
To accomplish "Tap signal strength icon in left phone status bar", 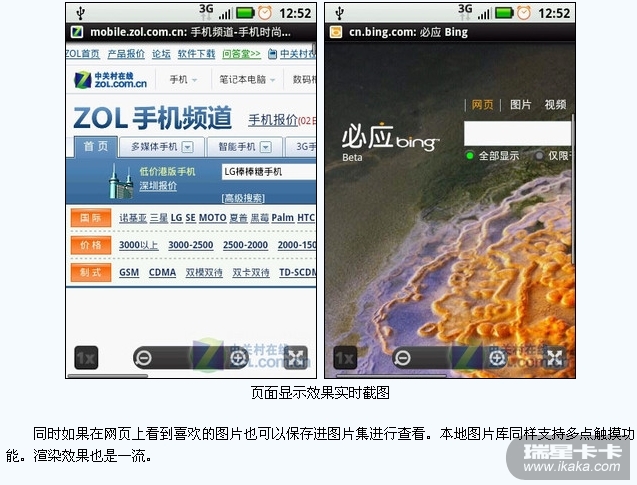I will [x=225, y=14].
